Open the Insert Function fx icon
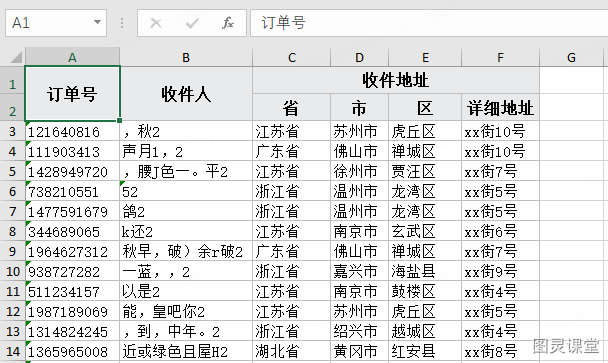 [228, 23]
